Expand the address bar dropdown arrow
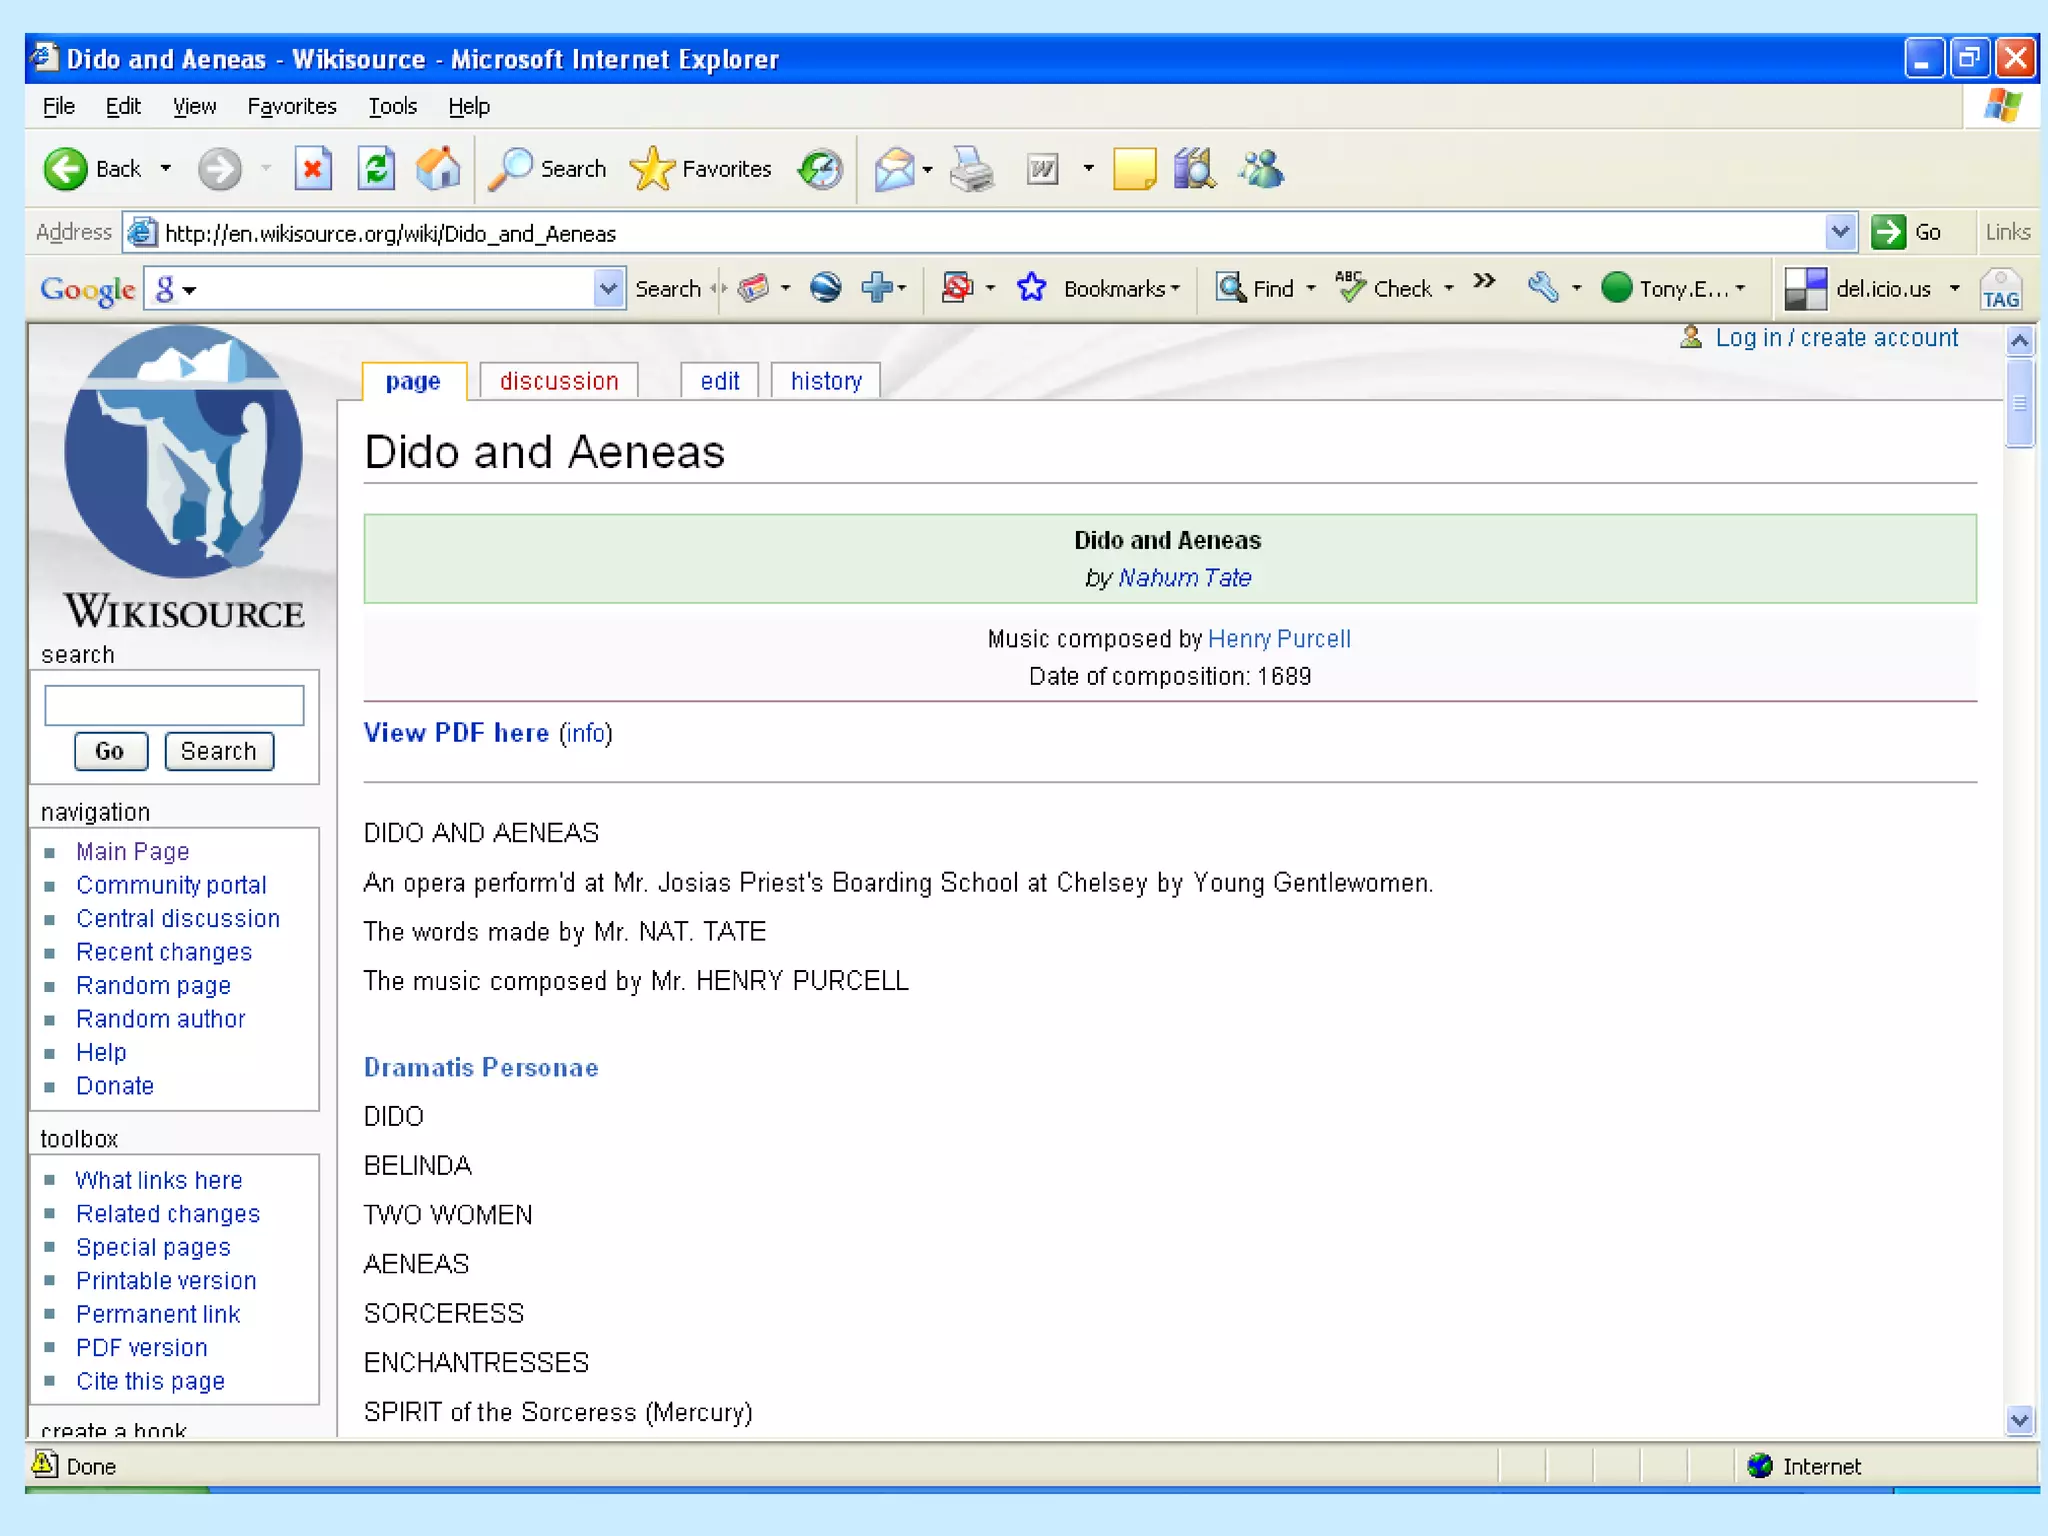The image size is (2048, 1536). 1840,232
